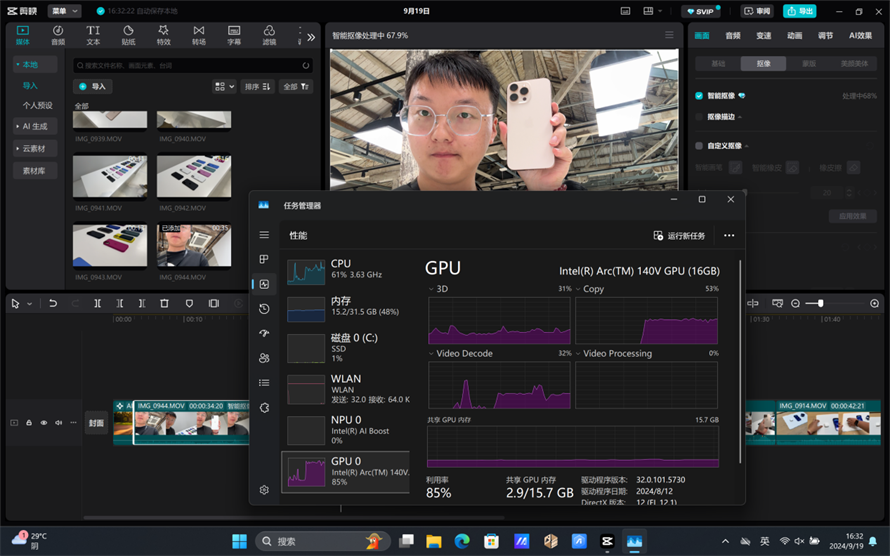The height and width of the screenshot is (556, 890).
Task: Open the 特效 (Effects) panel icon
Action: (x=163, y=35)
